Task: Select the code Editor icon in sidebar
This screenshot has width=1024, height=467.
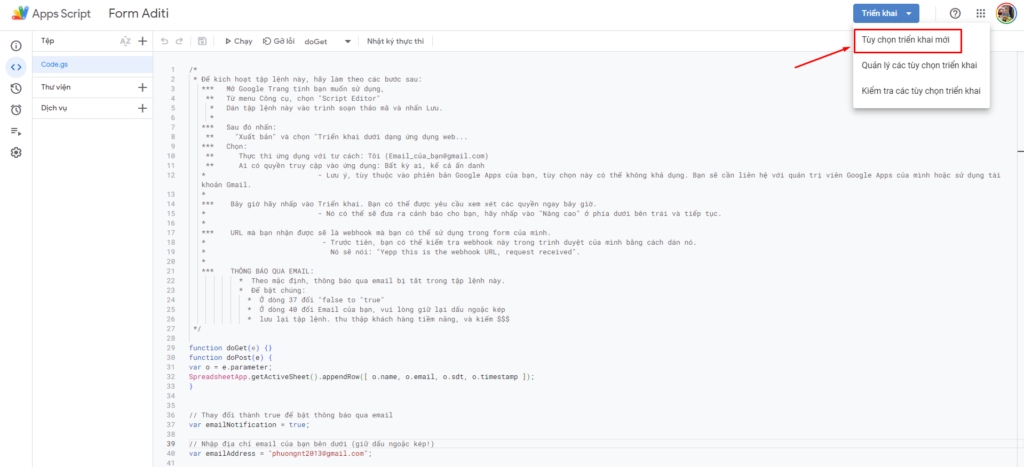Action: click(x=16, y=67)
